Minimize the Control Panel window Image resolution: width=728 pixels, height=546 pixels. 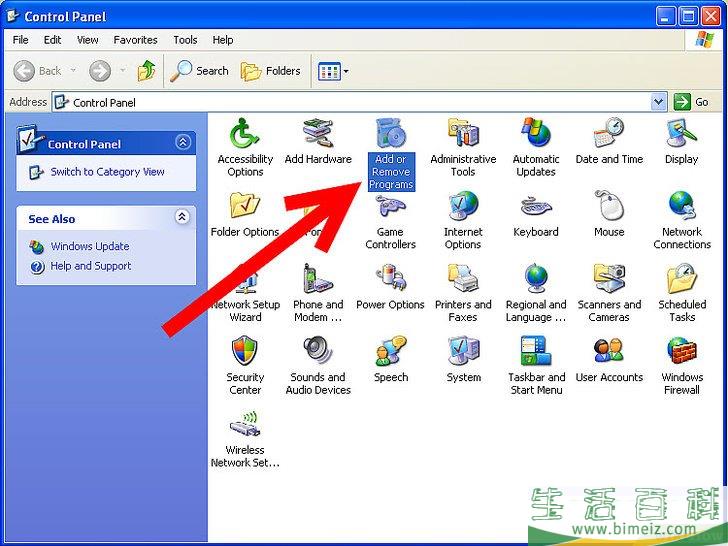pyautogui.click(x=665, y=17)
